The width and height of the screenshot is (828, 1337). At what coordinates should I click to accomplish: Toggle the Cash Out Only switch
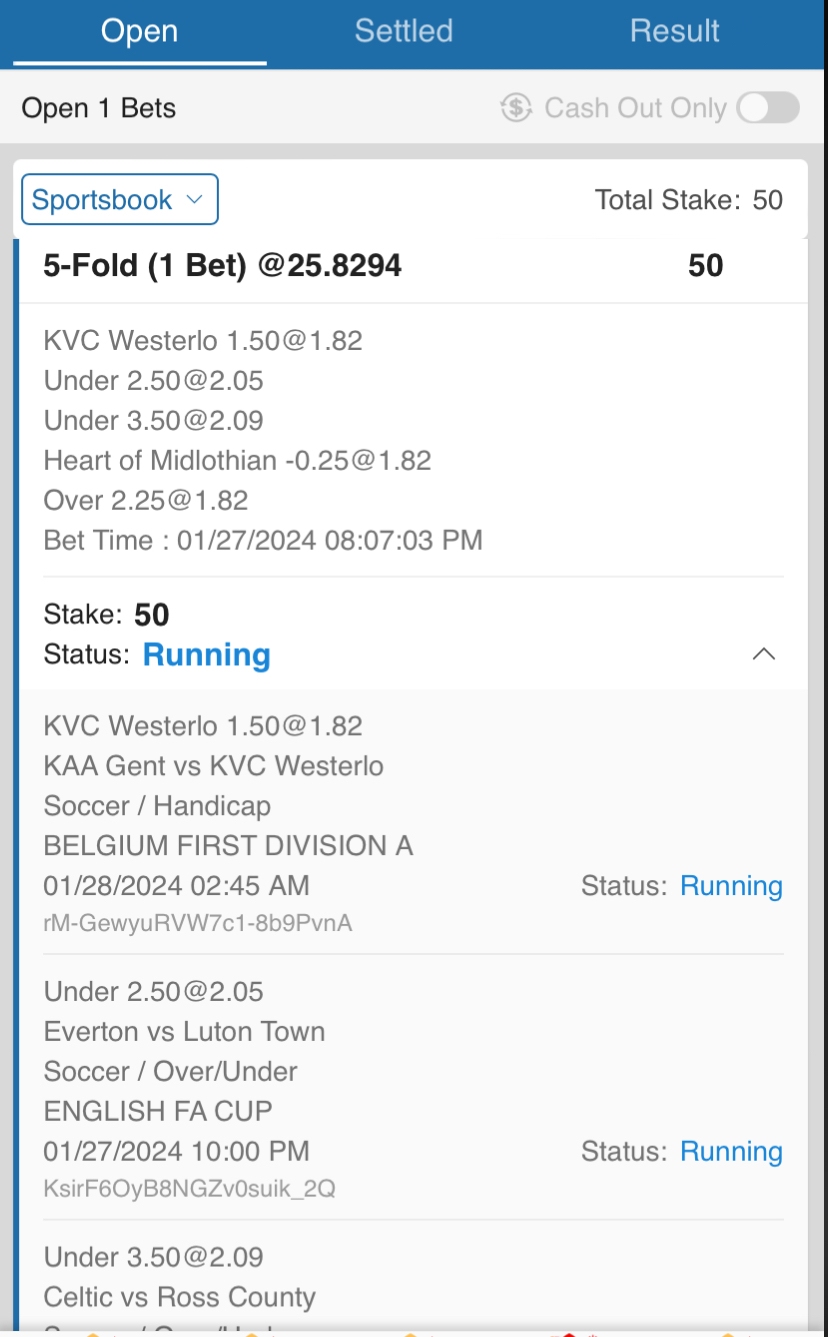click(768, 108)
